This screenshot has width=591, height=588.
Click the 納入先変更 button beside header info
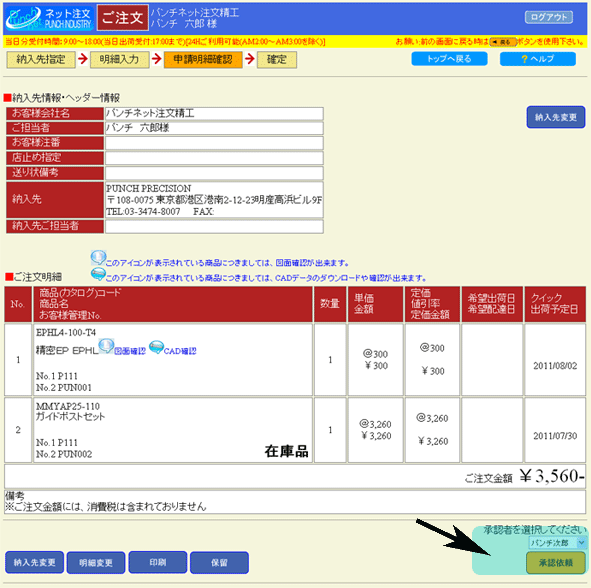coord(556,117)
